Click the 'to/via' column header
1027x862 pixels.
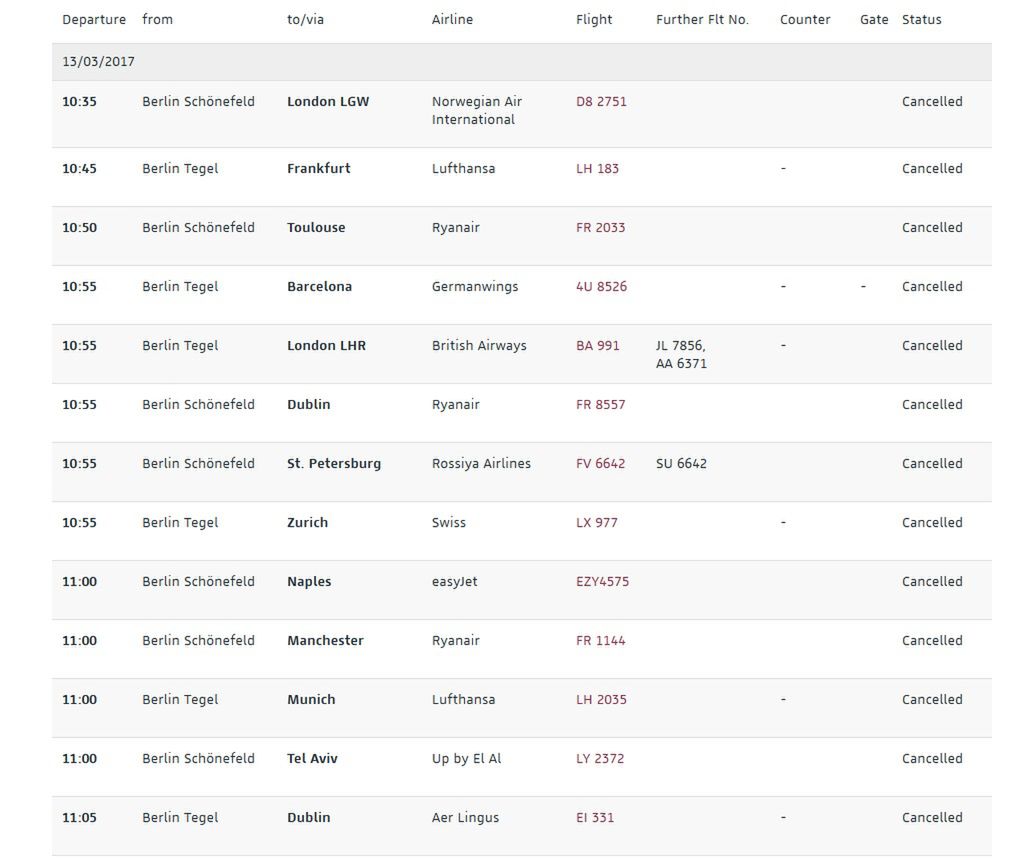click(x=305, y=20)
